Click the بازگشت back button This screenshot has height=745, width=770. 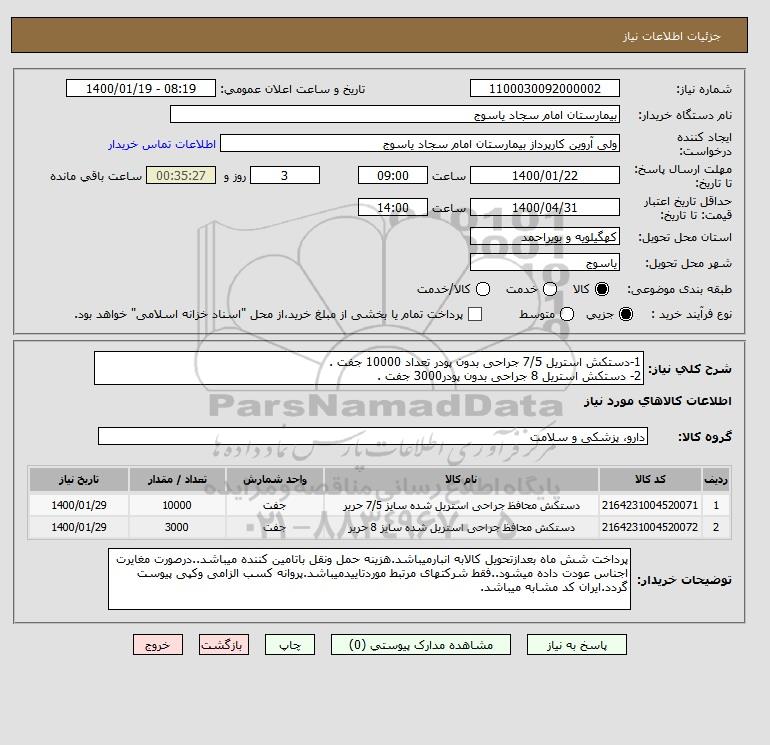coord(224,645)
